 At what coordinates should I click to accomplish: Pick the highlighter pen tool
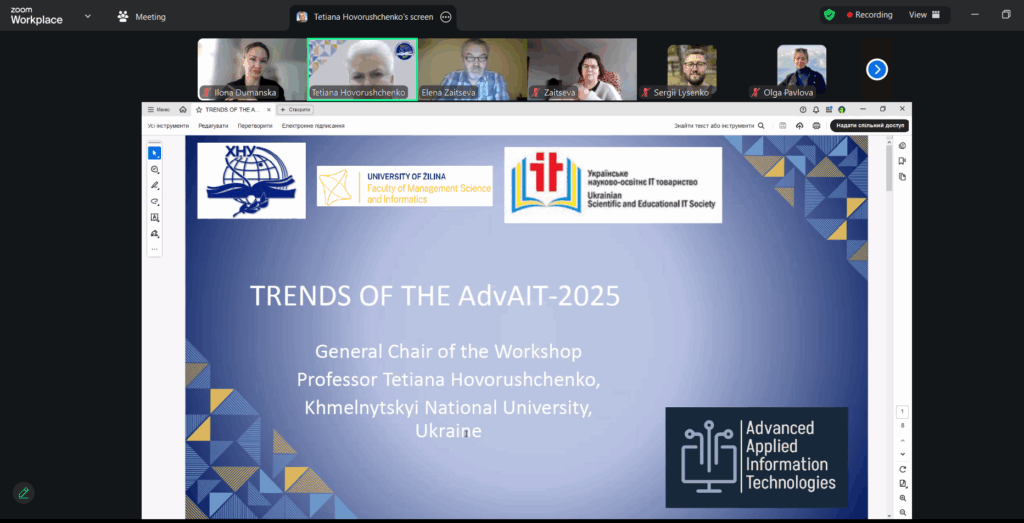click(154, 185)
